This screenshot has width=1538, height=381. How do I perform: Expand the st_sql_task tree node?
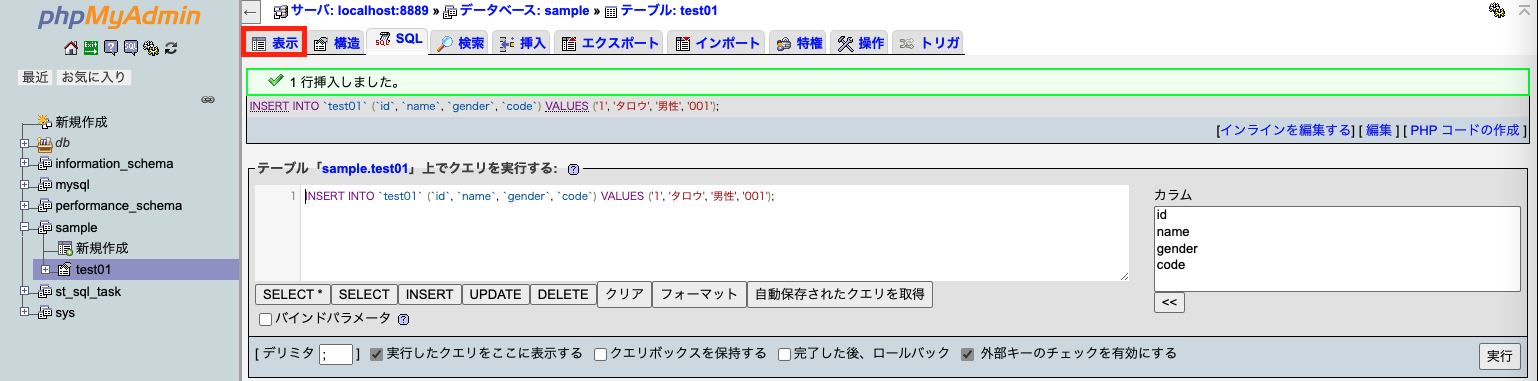(x=25, y=291)
